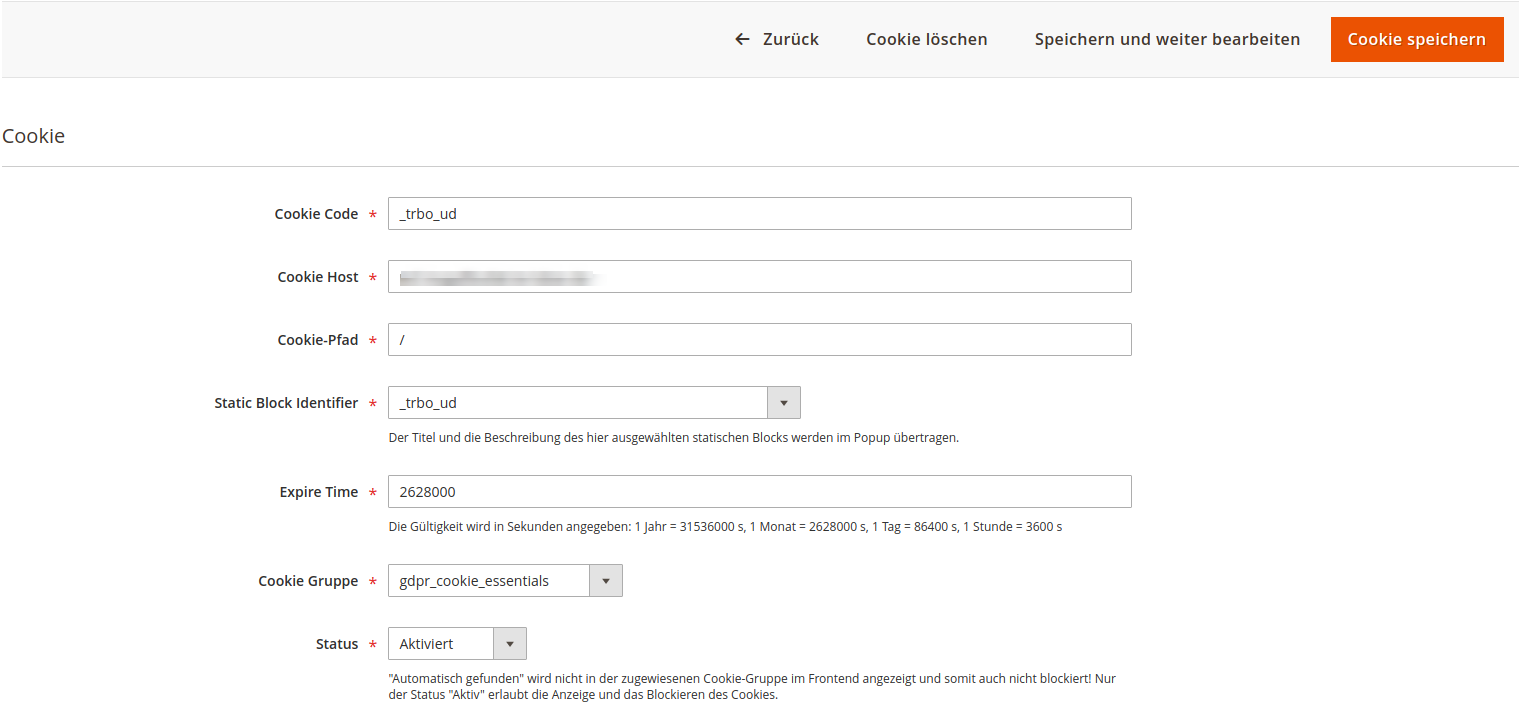Viewport: 1540px width, 728px height.
Task: Click the Expire Time label
Action: click(319, 492)
